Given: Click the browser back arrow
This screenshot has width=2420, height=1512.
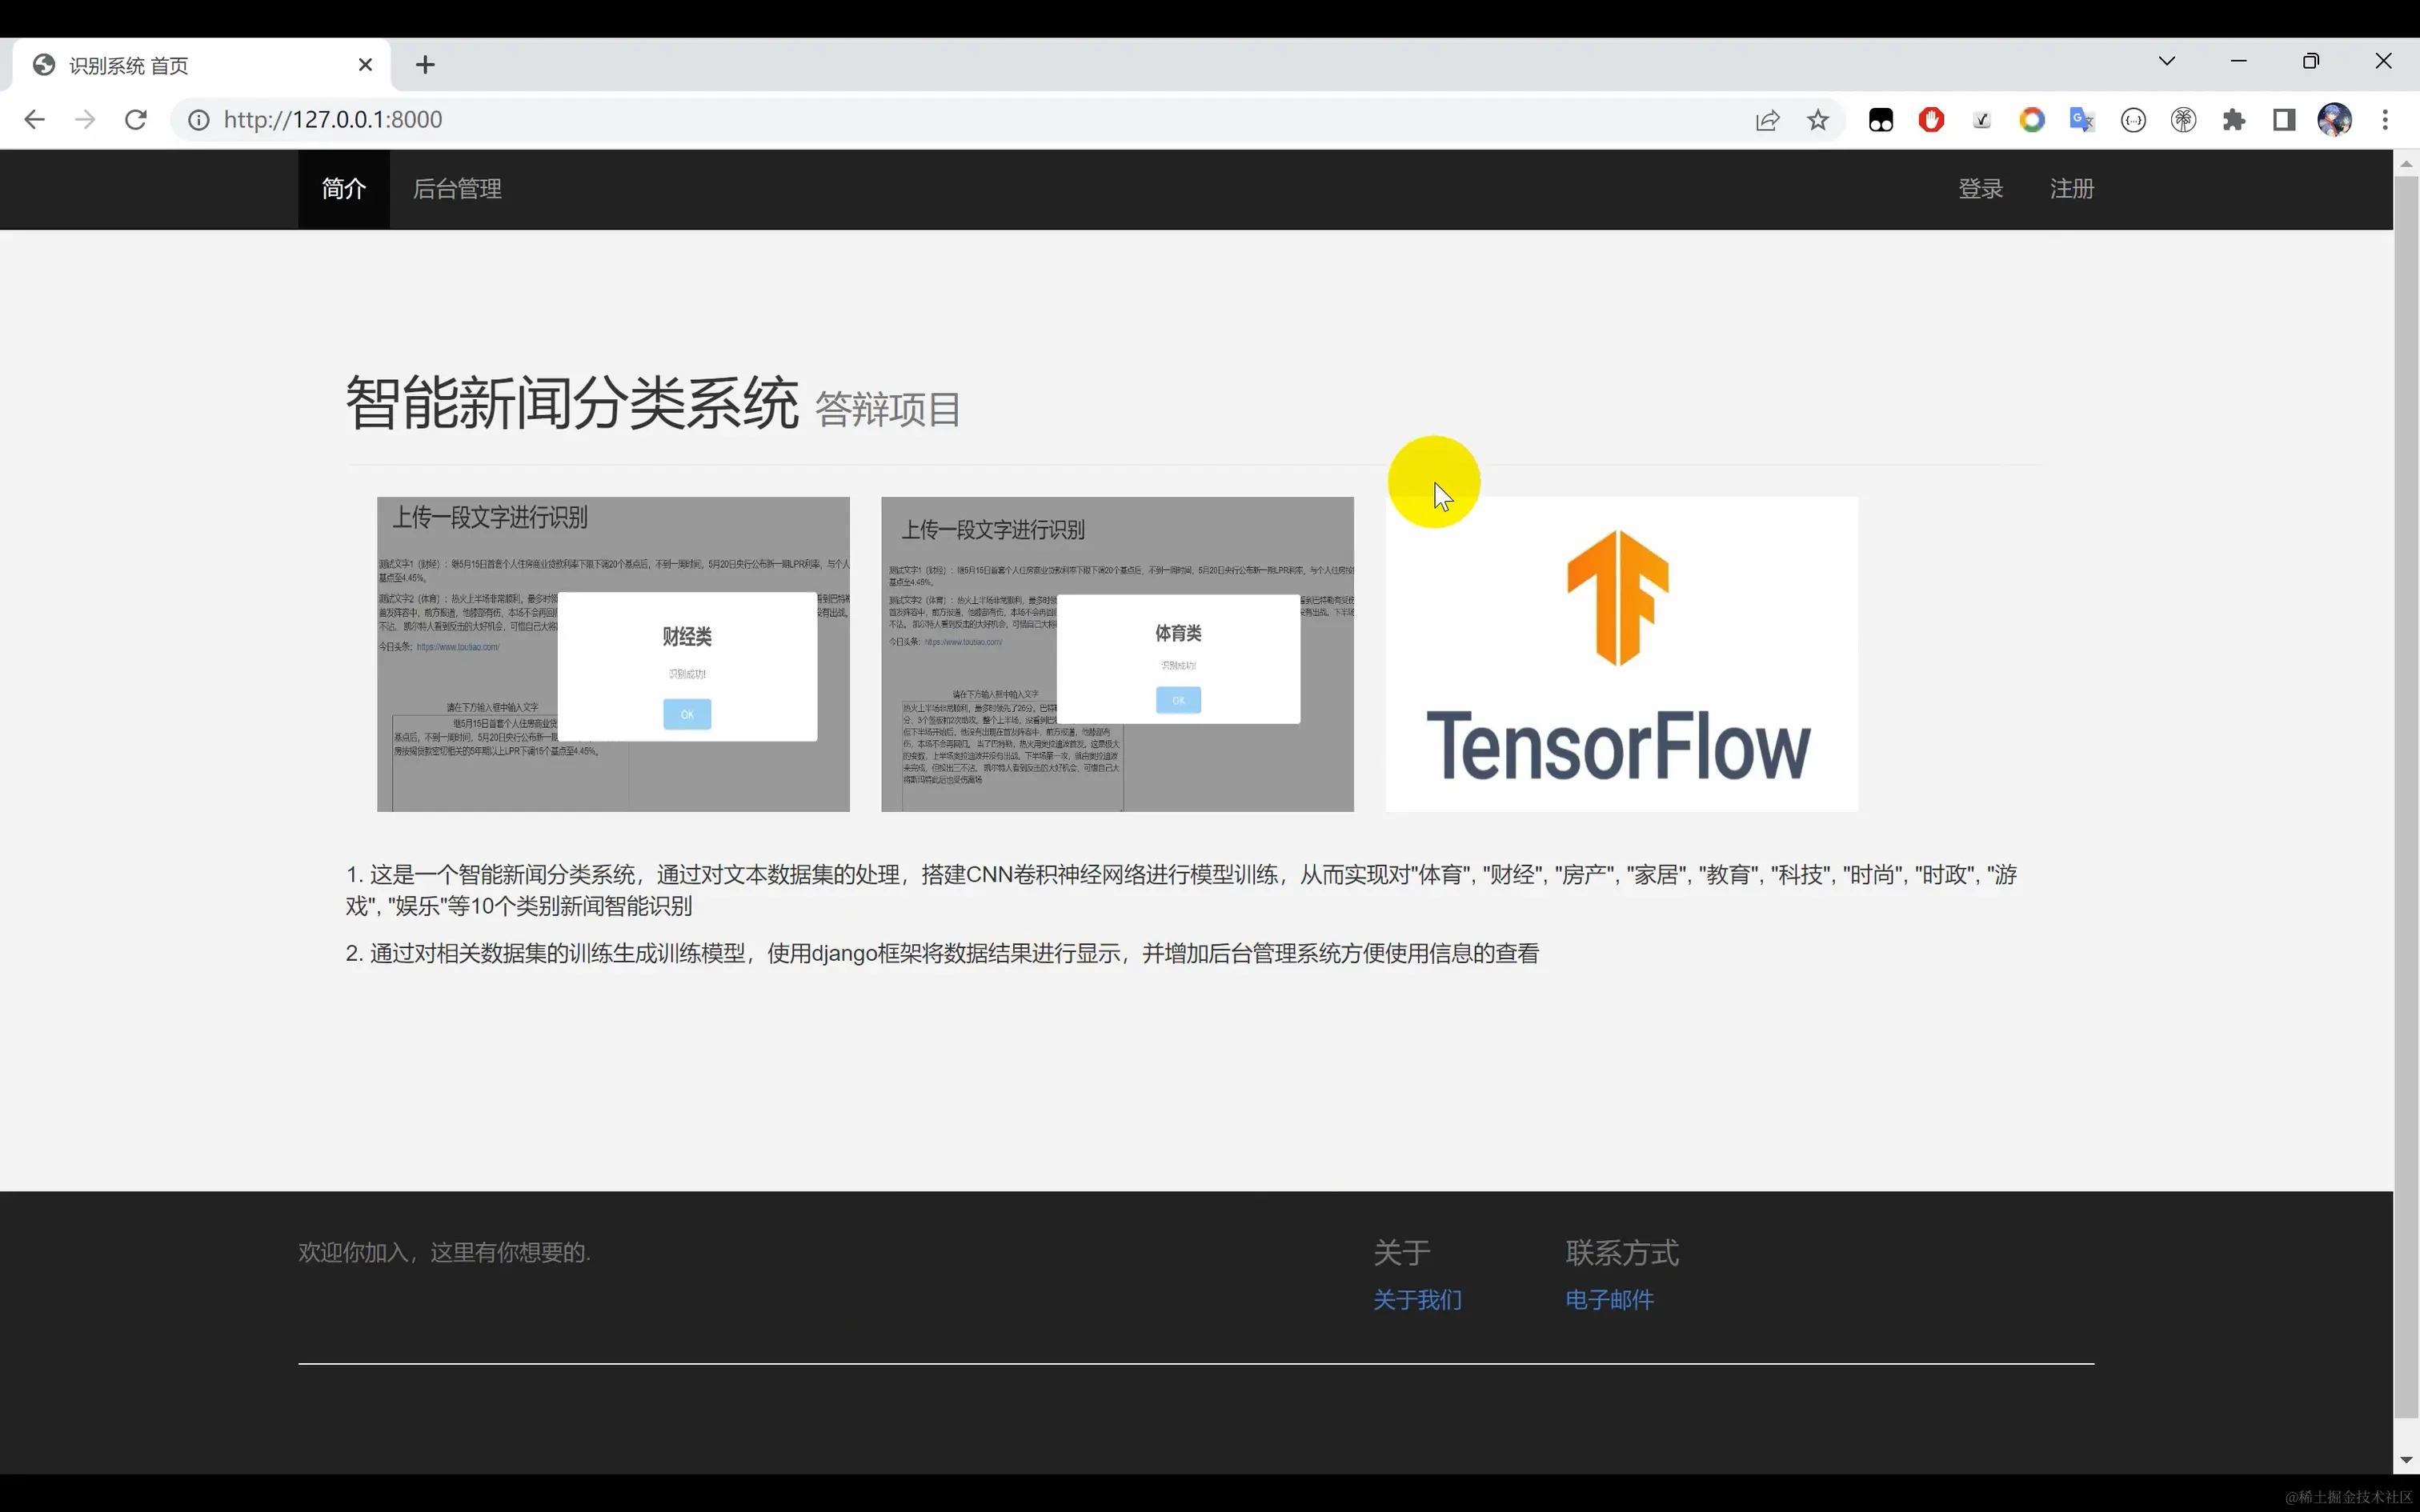Looking at the screenshot, I should (34, 120).
